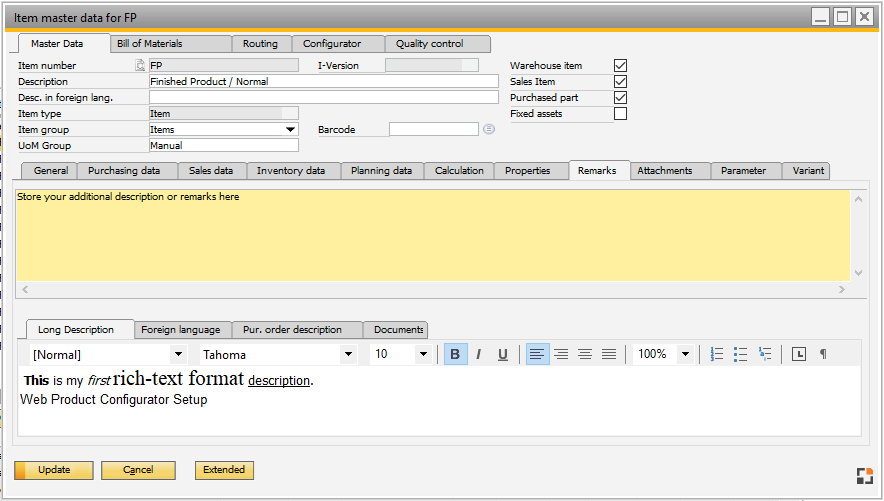Open the 100% zoom dropdown
Viewport: 884px width, 501px height.
tap(685, 354)
